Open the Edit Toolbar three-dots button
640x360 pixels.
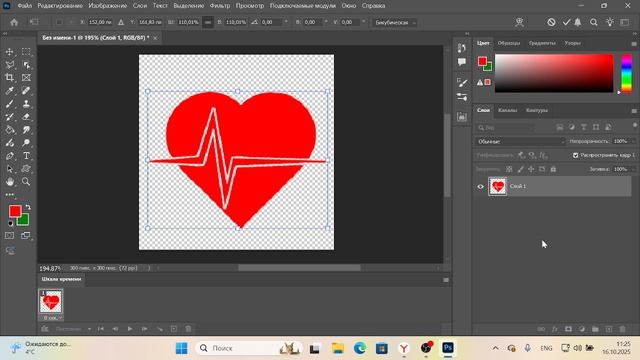pos(9,195)
